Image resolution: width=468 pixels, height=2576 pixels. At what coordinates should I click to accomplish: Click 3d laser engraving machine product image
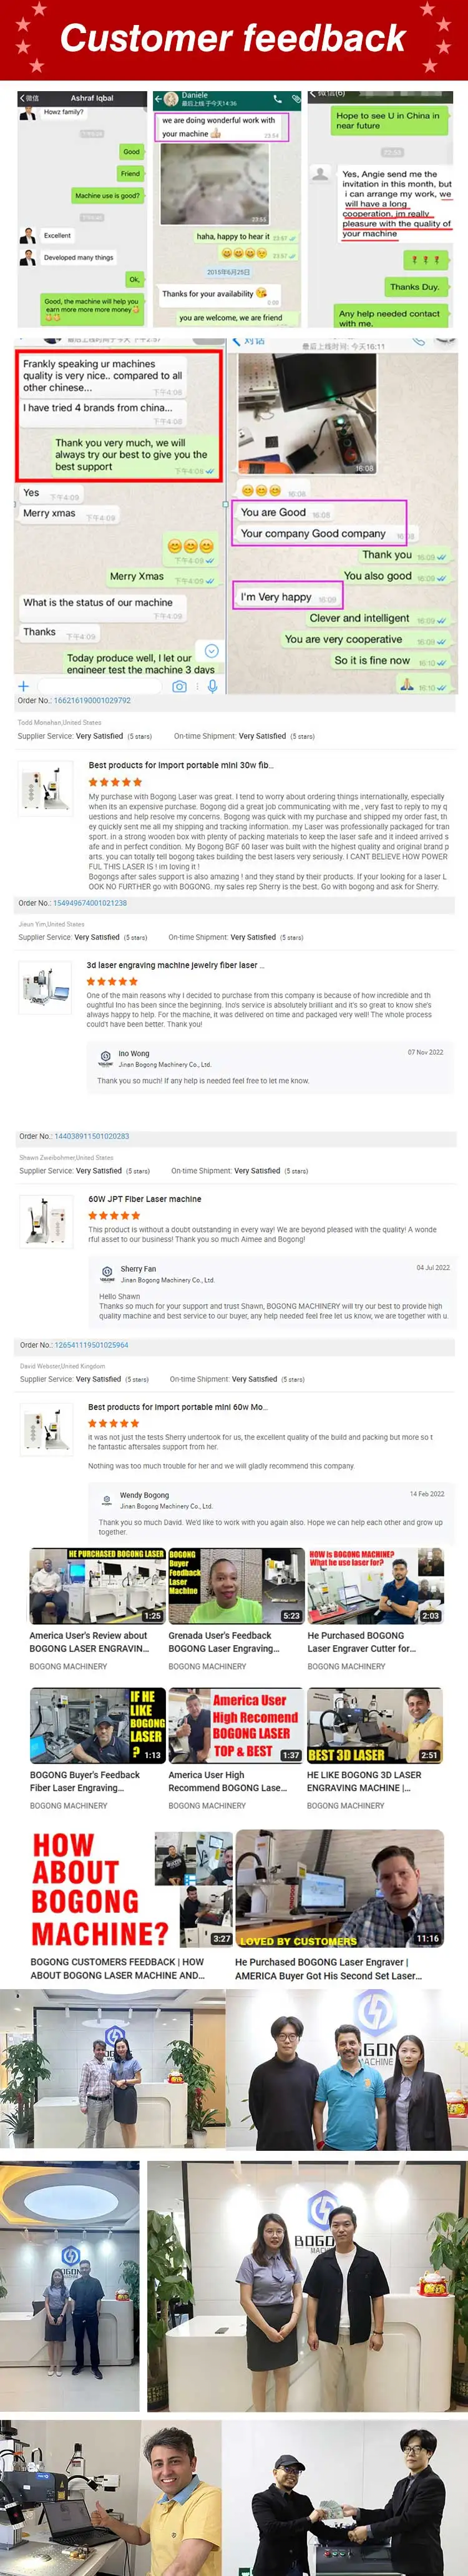click(45, 989)
